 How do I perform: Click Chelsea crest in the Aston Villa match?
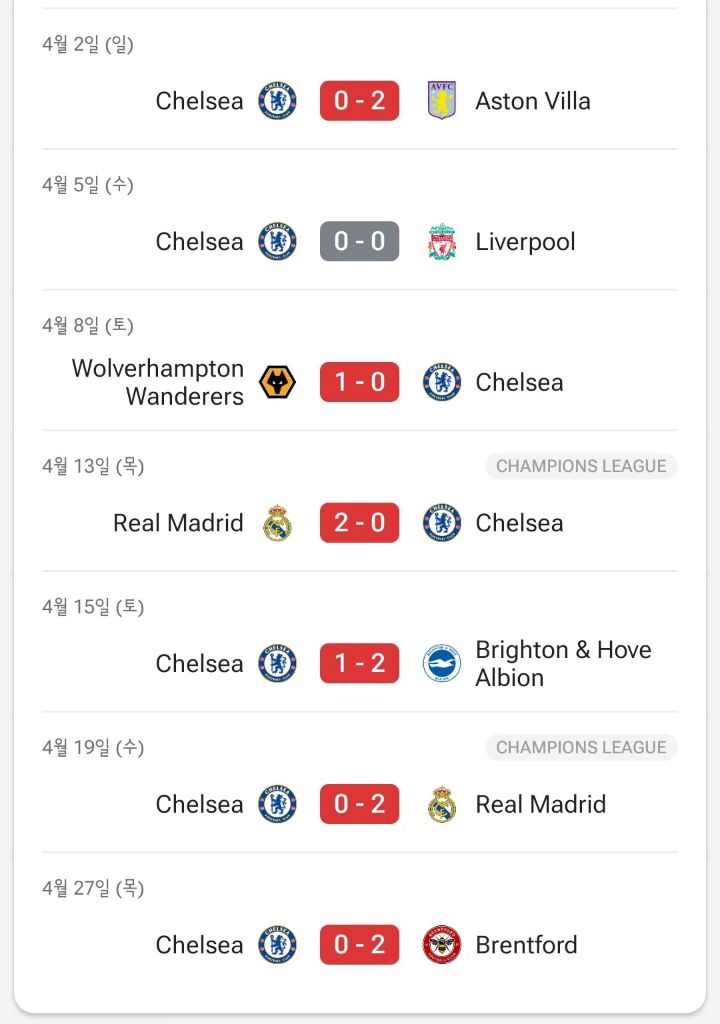tap(277, 101)
